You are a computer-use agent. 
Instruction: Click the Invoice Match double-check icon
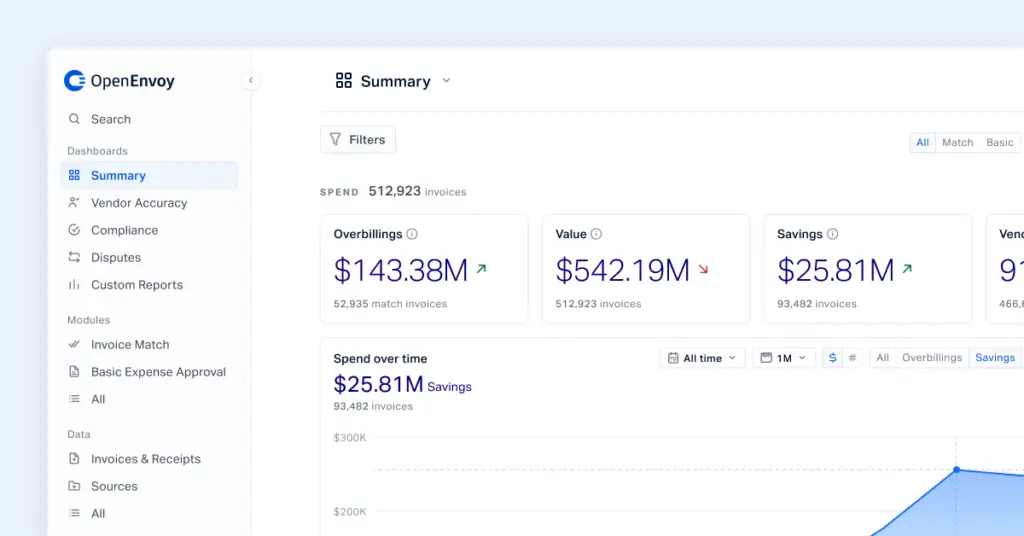pyautogui.click(x=74, y=344)
